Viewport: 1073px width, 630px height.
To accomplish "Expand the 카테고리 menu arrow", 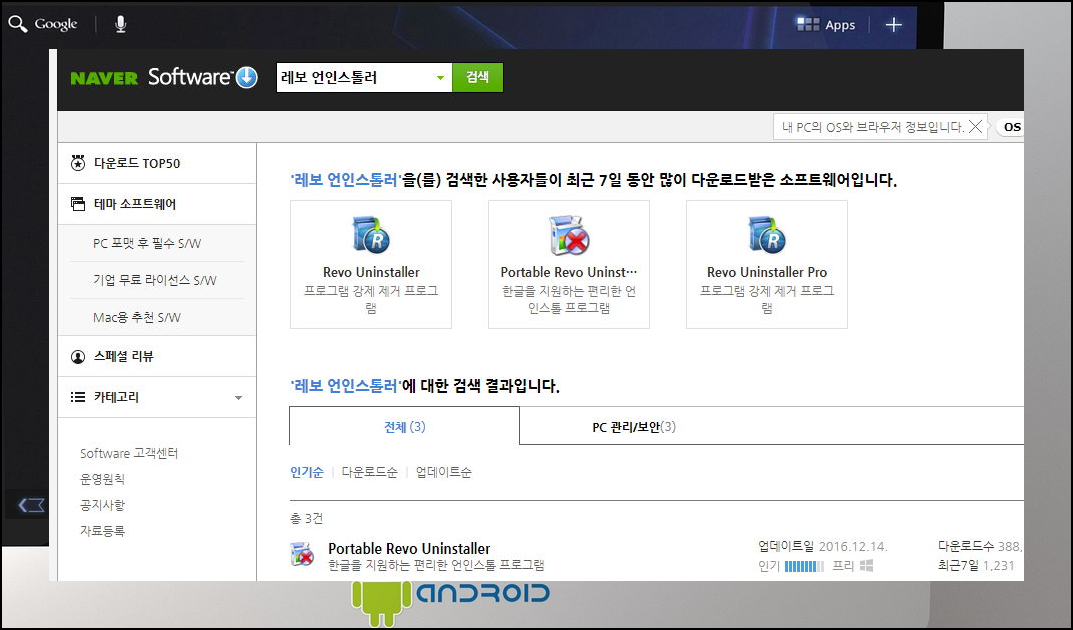I will tap(238, 397).
